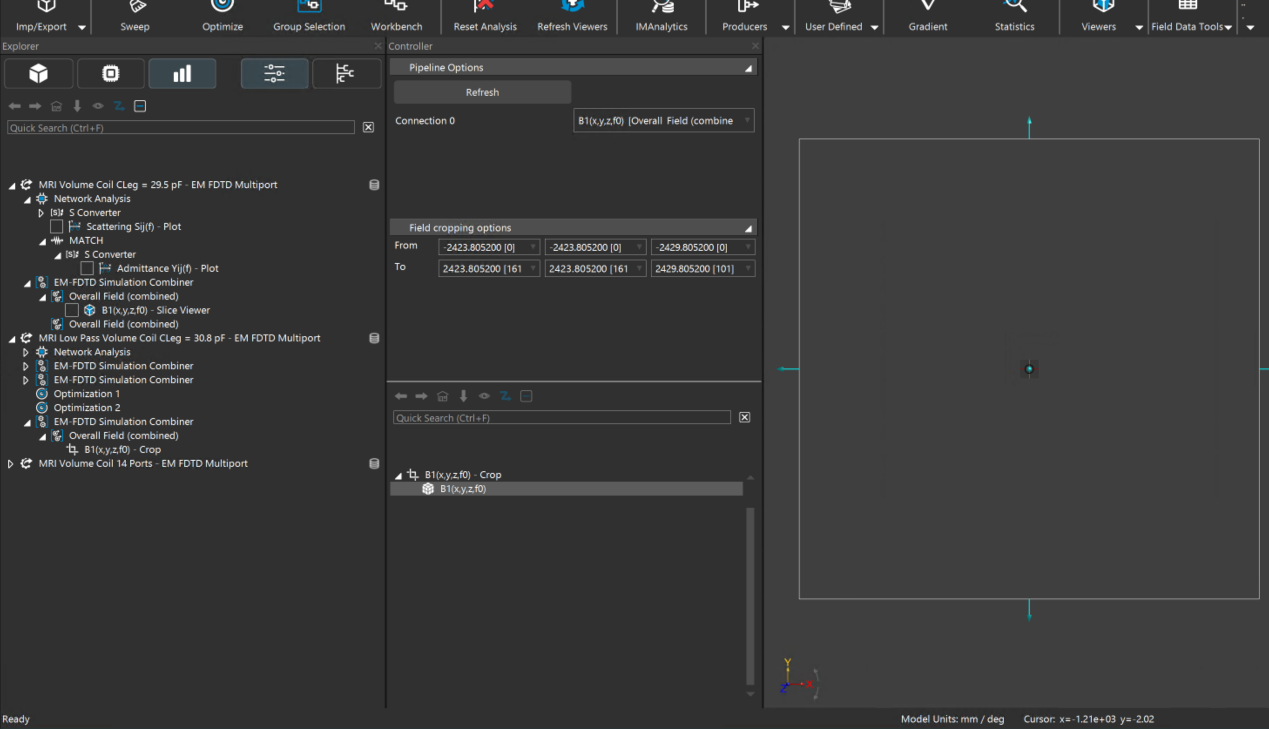Screen dimensions: 1269x729
Task: Tick the B1(x,y,z,f0) Slice Viewer checkbox
Action: 72,311
